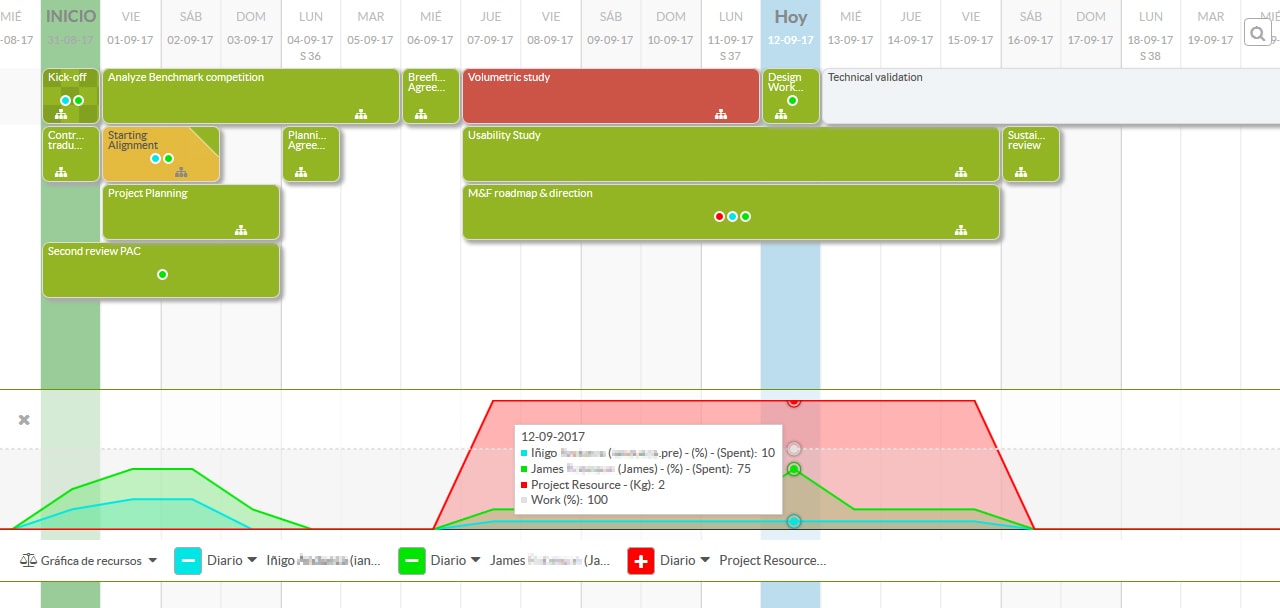Open the Diario dropdown for James
1280x608 pixels.
pyautogui.click(x=456, y=561)
